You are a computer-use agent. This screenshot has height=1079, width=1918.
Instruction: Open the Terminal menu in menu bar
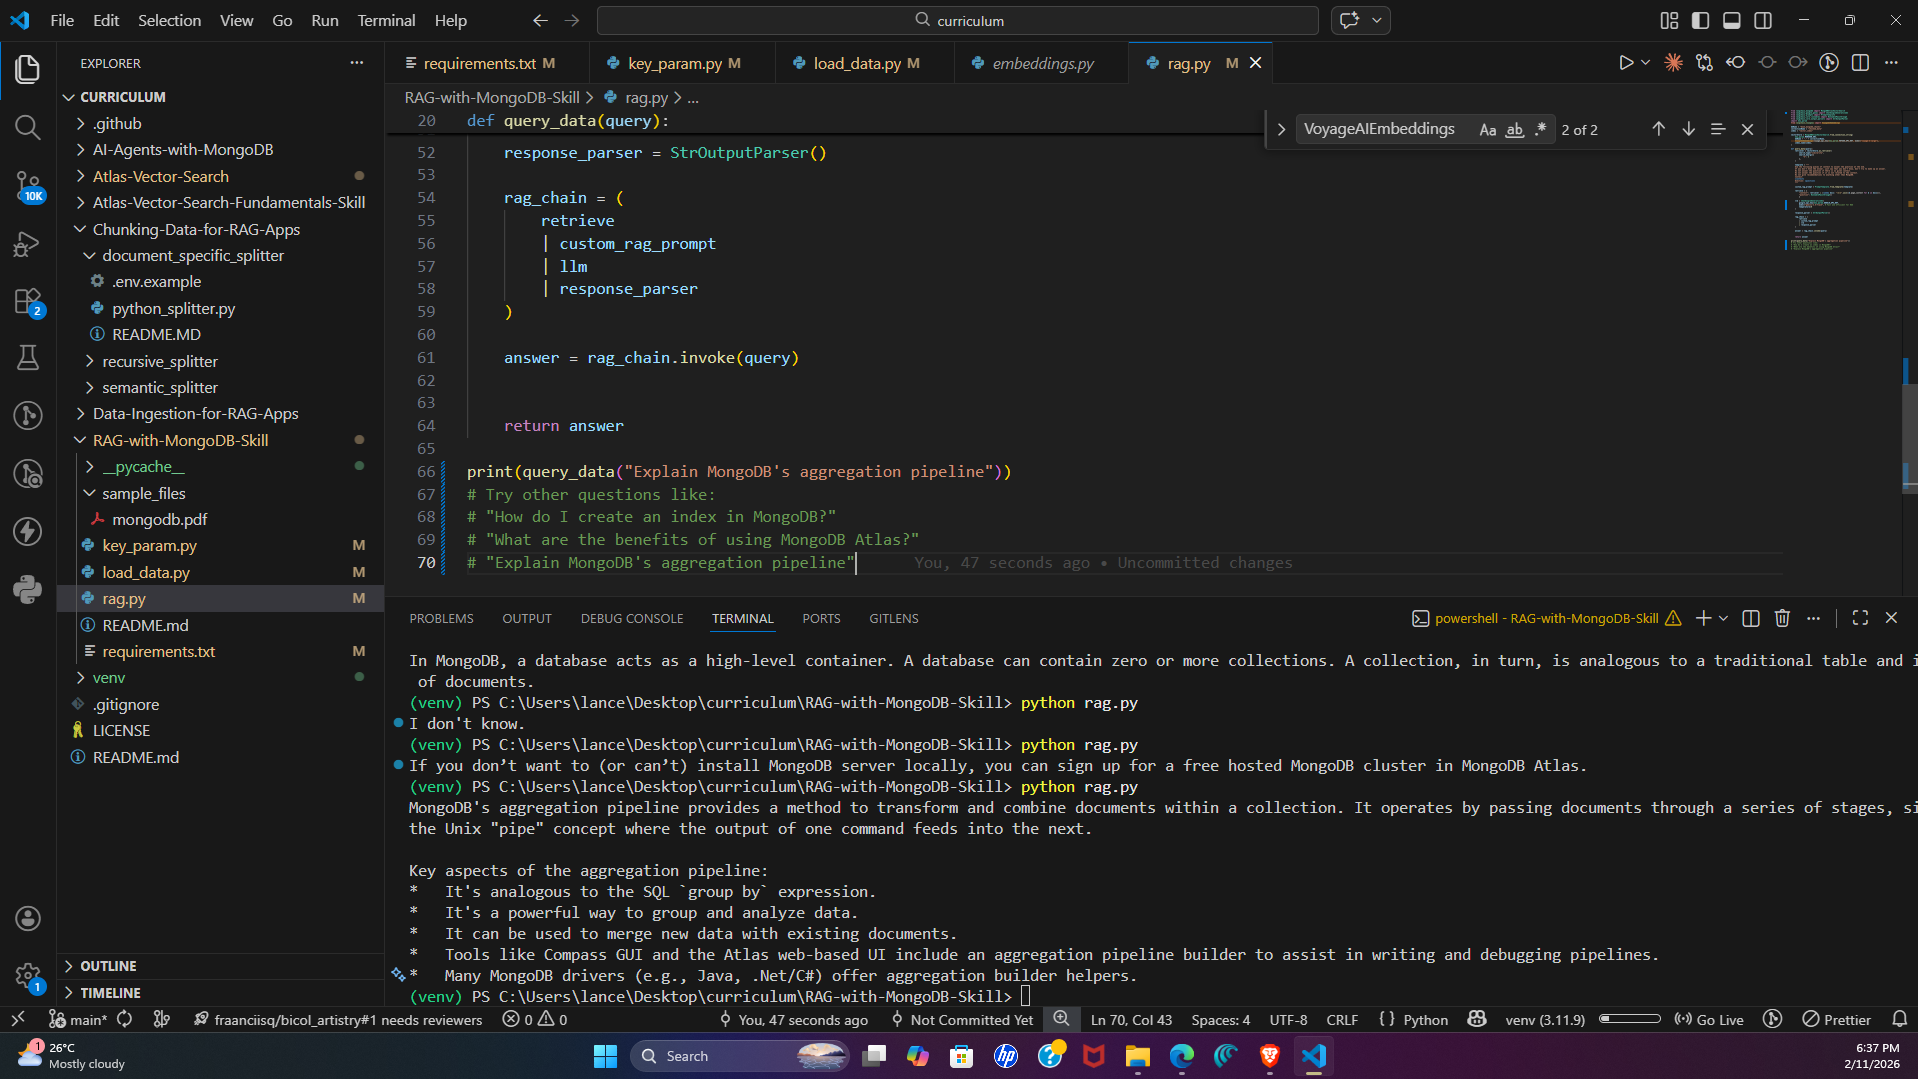coord(386,20)
